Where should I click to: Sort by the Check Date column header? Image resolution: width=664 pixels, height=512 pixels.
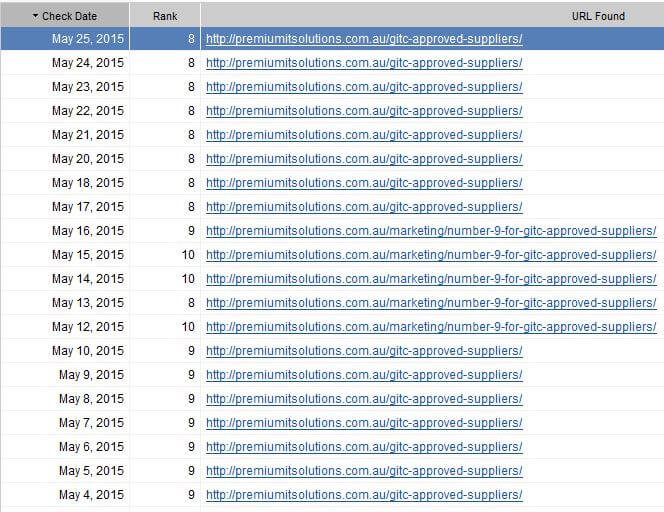[65, 16]
